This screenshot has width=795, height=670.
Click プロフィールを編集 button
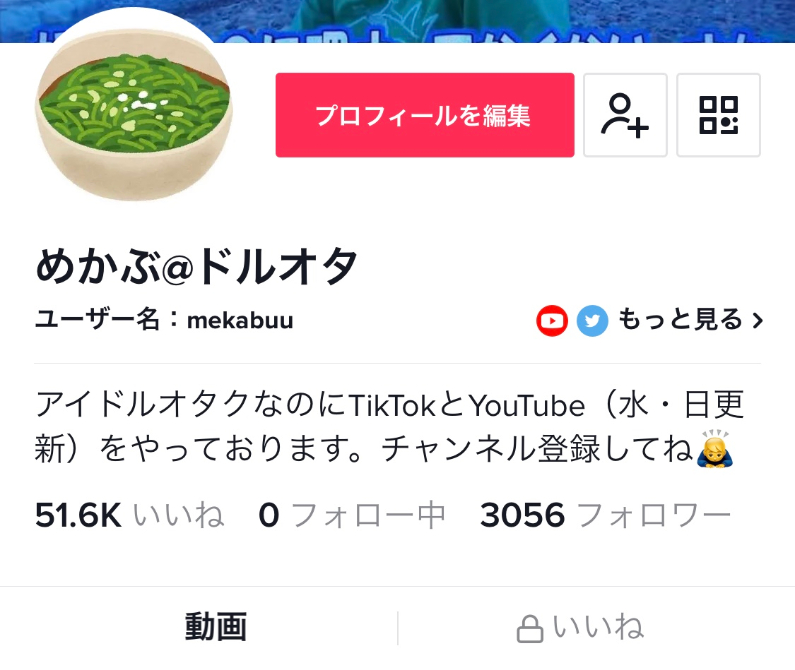click(x=425, y=115)
